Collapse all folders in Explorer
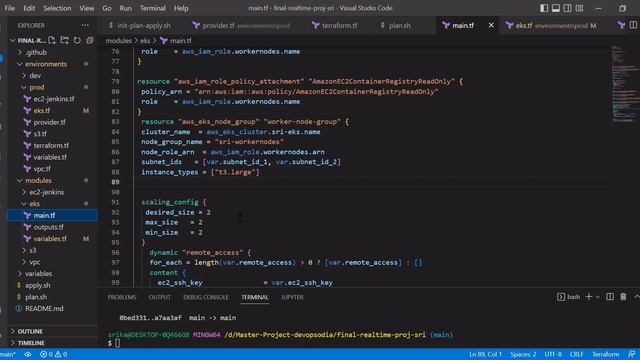The width and height of the screenshot is (640, 360). pyautogui.click(x=89, y=40)
